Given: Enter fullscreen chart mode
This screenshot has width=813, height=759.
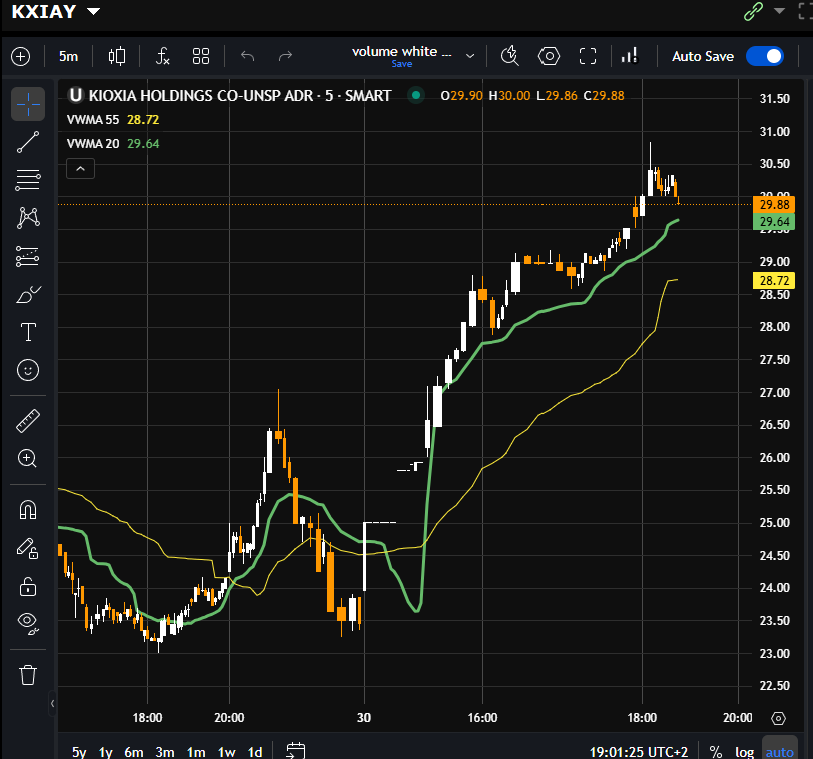Looking at the screenshot, I should pyautogui.click(x=588, y=56).
